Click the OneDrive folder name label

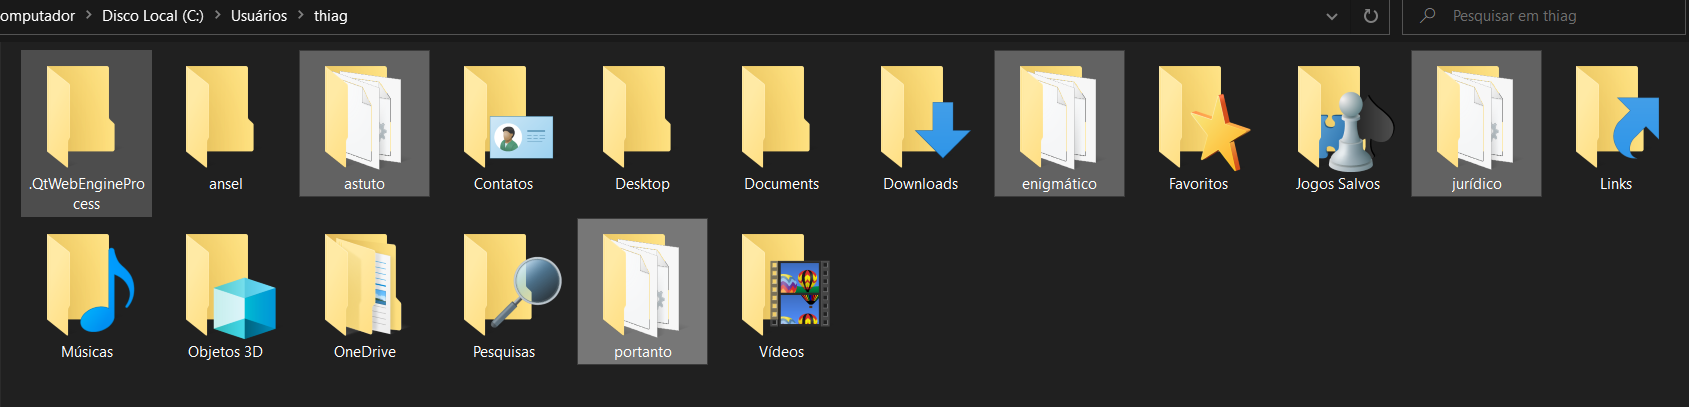pos(364,352)
